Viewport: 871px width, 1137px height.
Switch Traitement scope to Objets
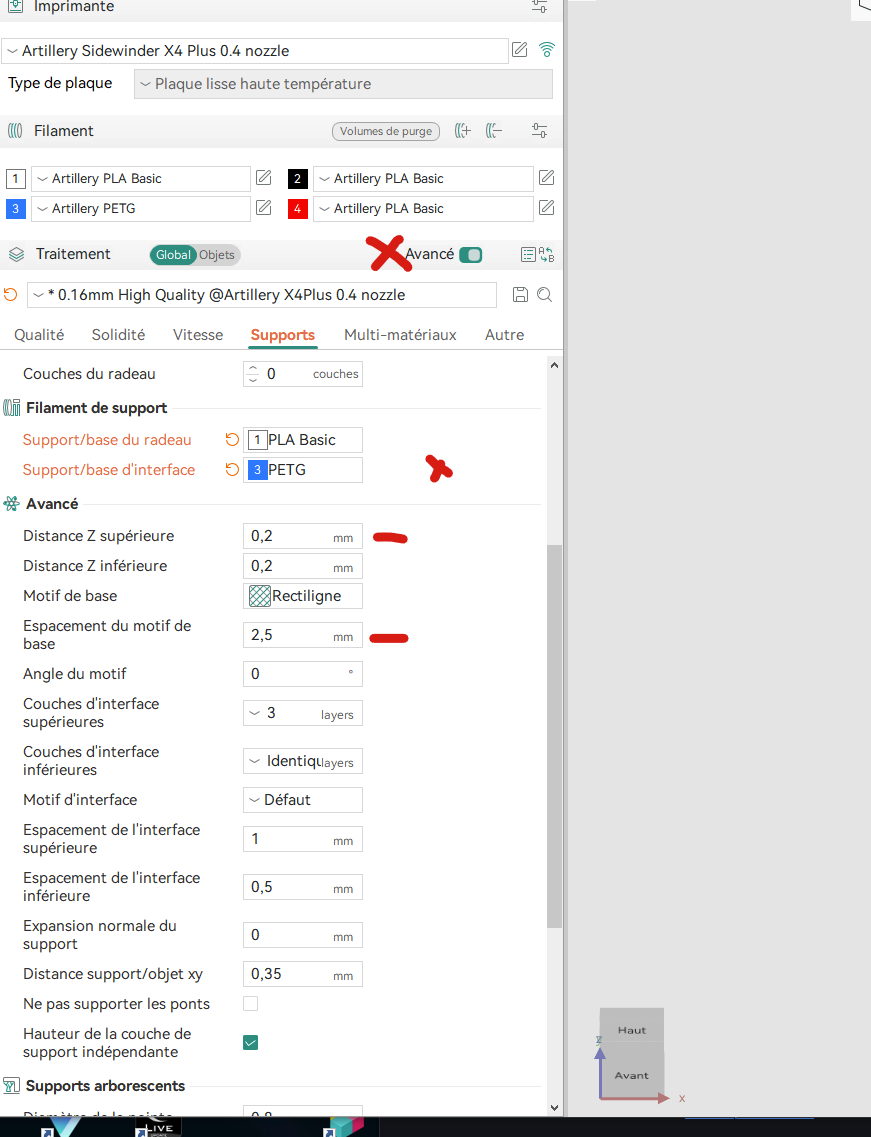(217, 255)
